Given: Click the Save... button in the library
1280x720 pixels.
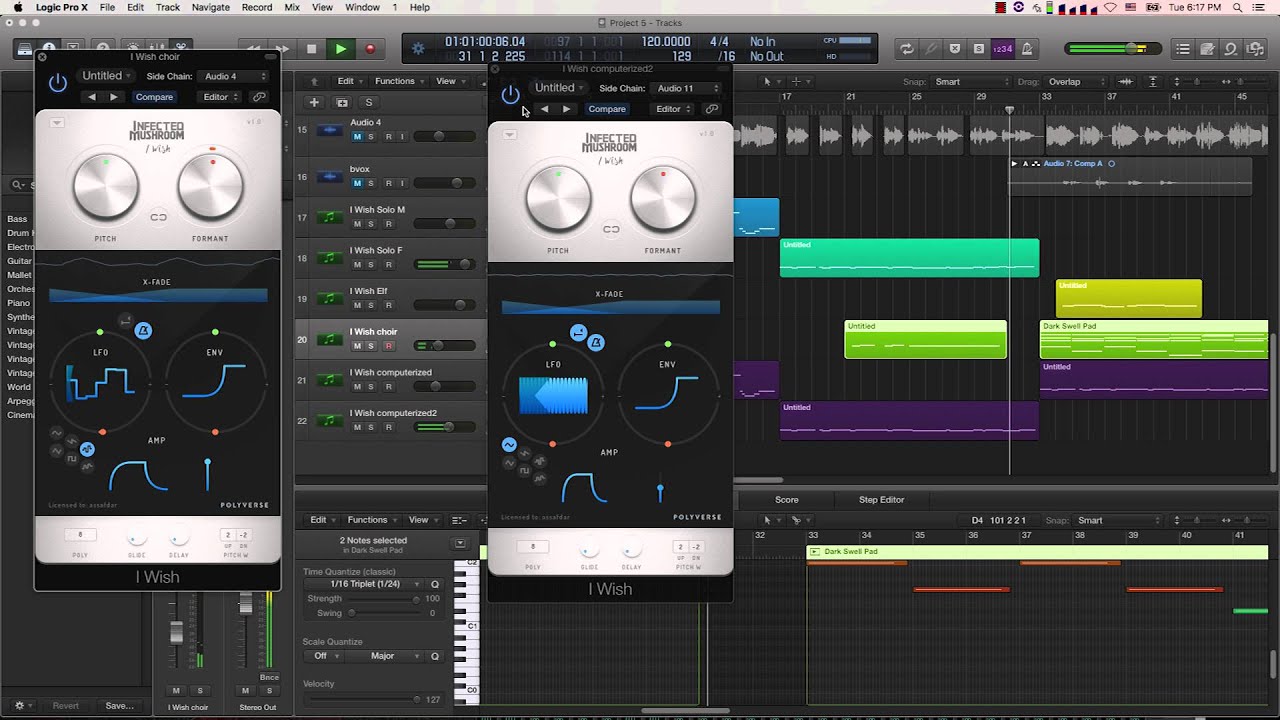Looking at the screenshot, I should tap(120, 706).
